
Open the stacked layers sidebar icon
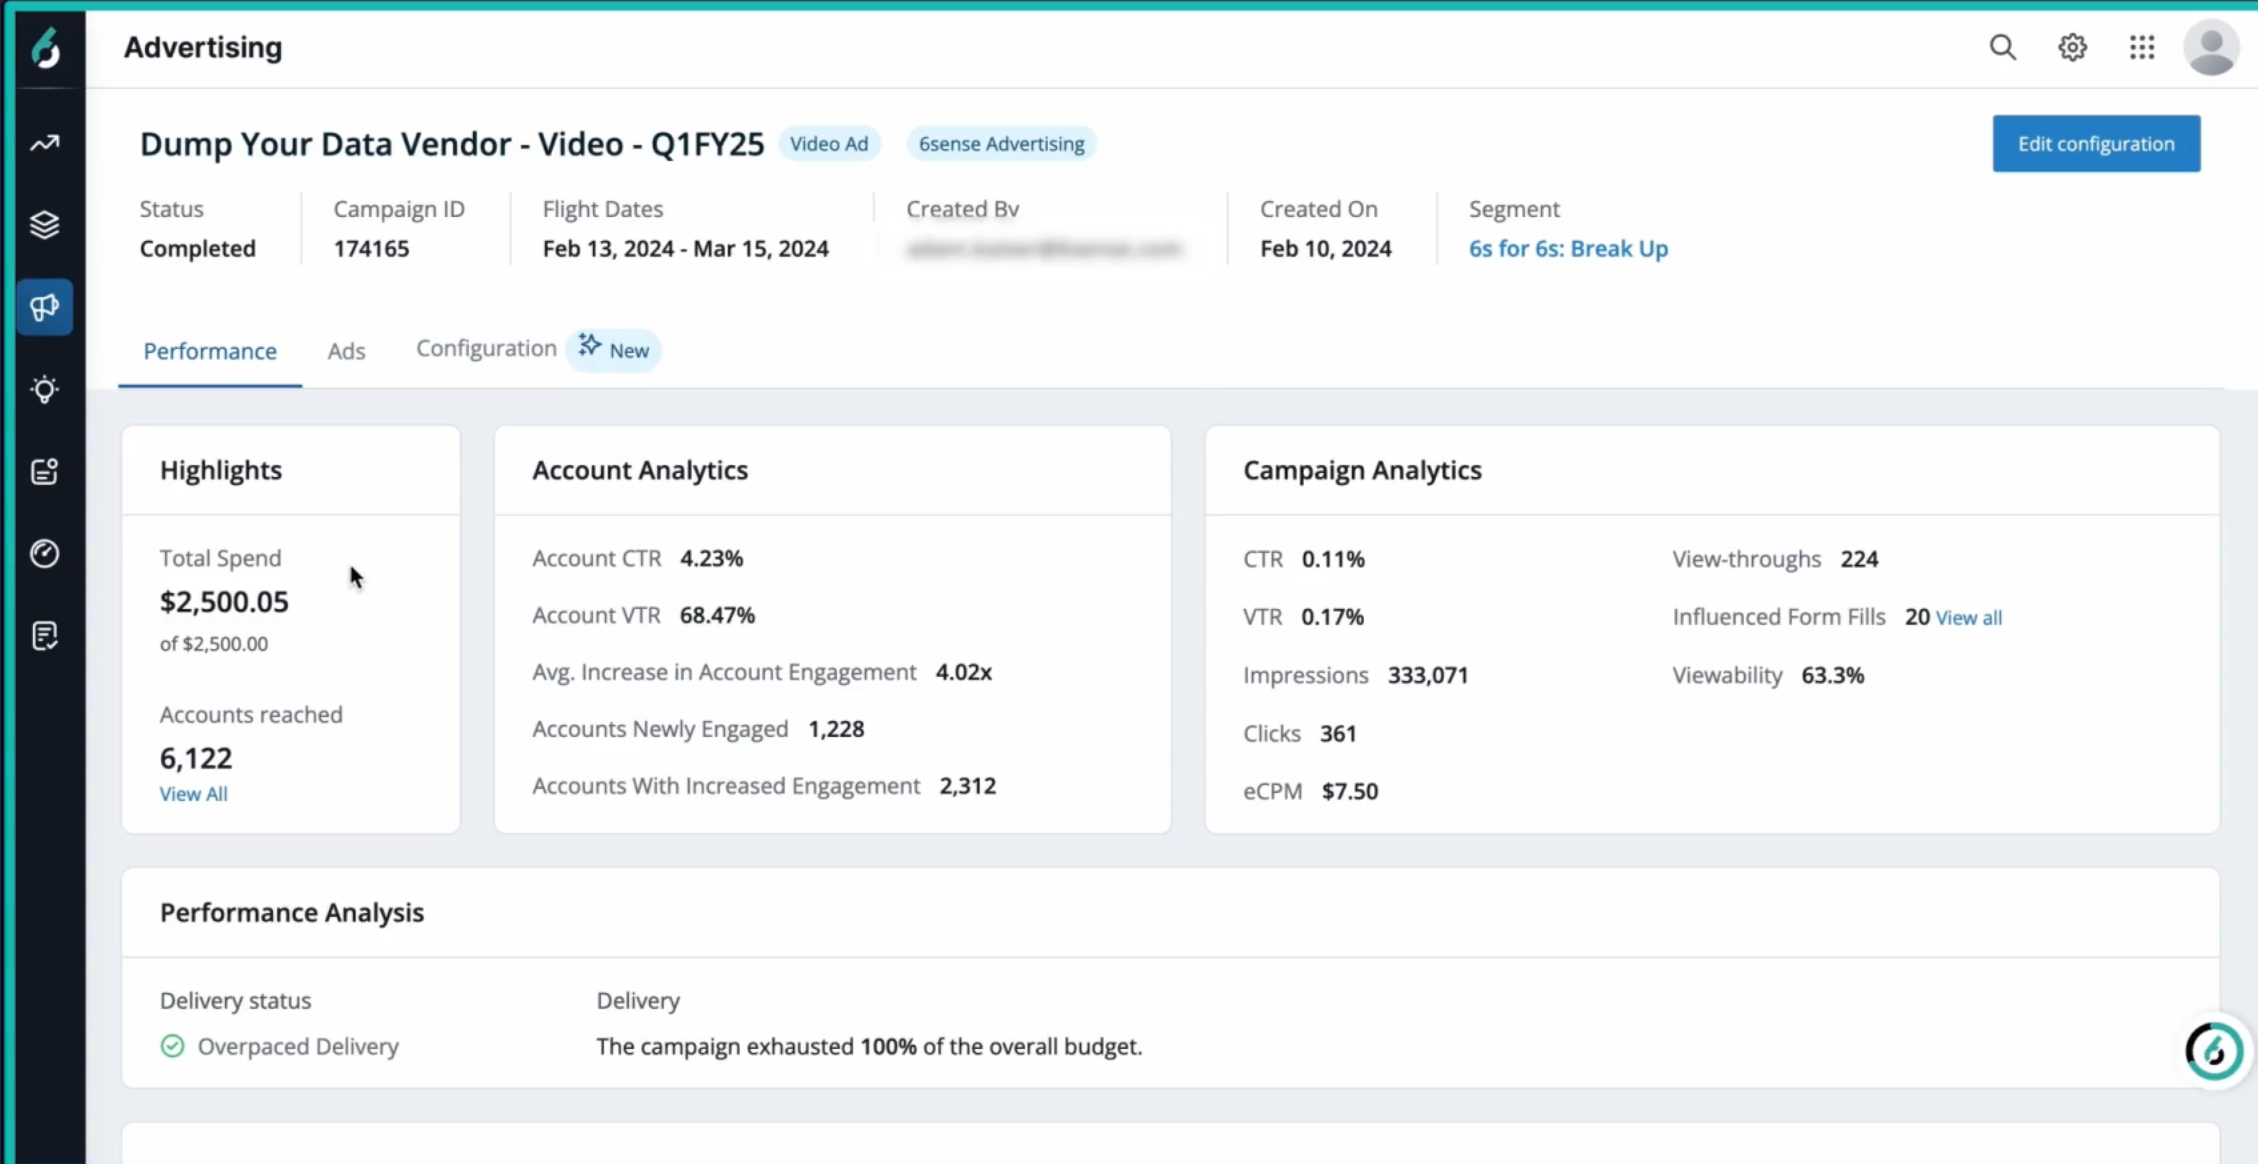pyautogui.click(x=45, y=225)
